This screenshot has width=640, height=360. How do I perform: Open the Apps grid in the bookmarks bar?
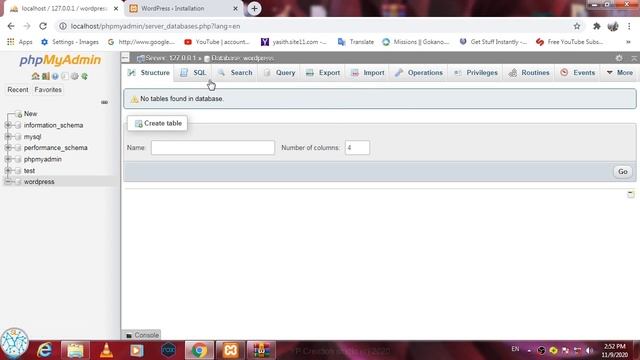pos(19,42)
